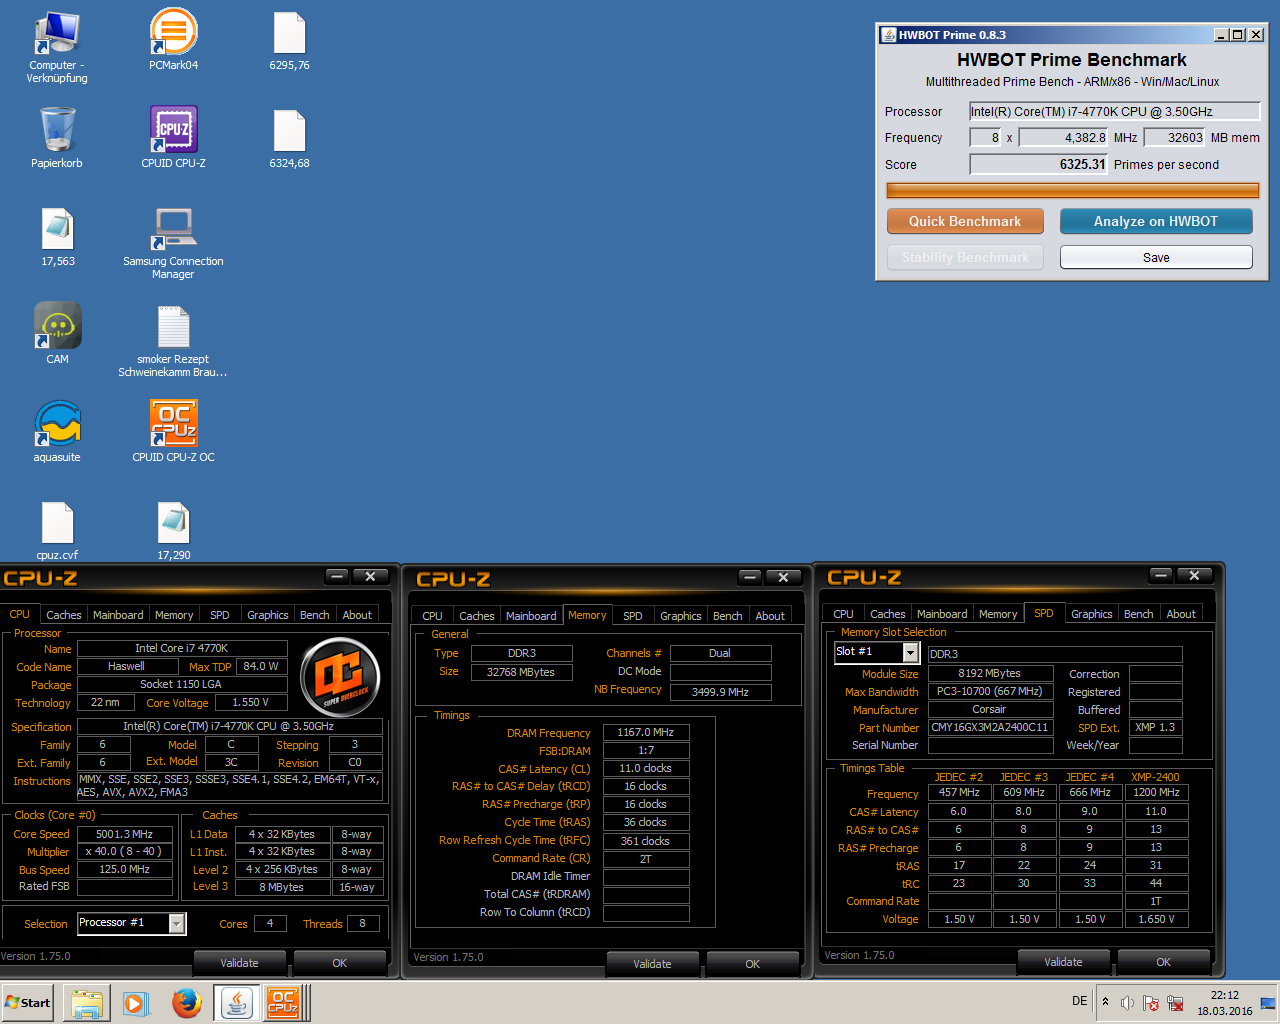Launch the CAM desktop icon
Viewport: 1280px width, 1024px height.
pos(58,334)
